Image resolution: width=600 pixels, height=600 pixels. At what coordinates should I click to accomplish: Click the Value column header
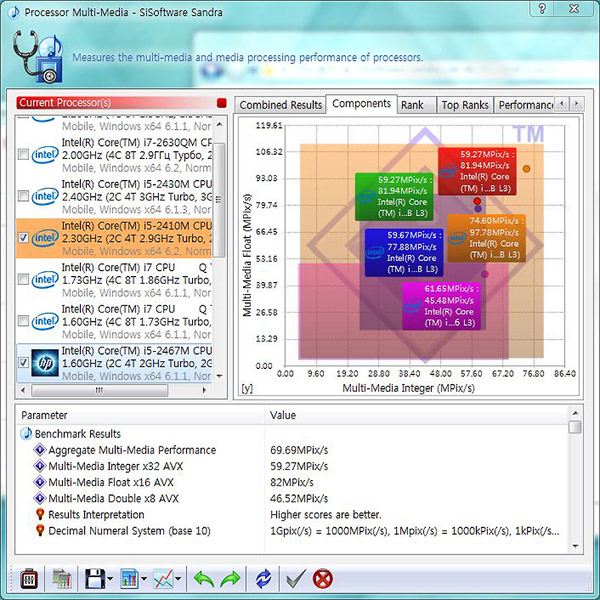416,415
